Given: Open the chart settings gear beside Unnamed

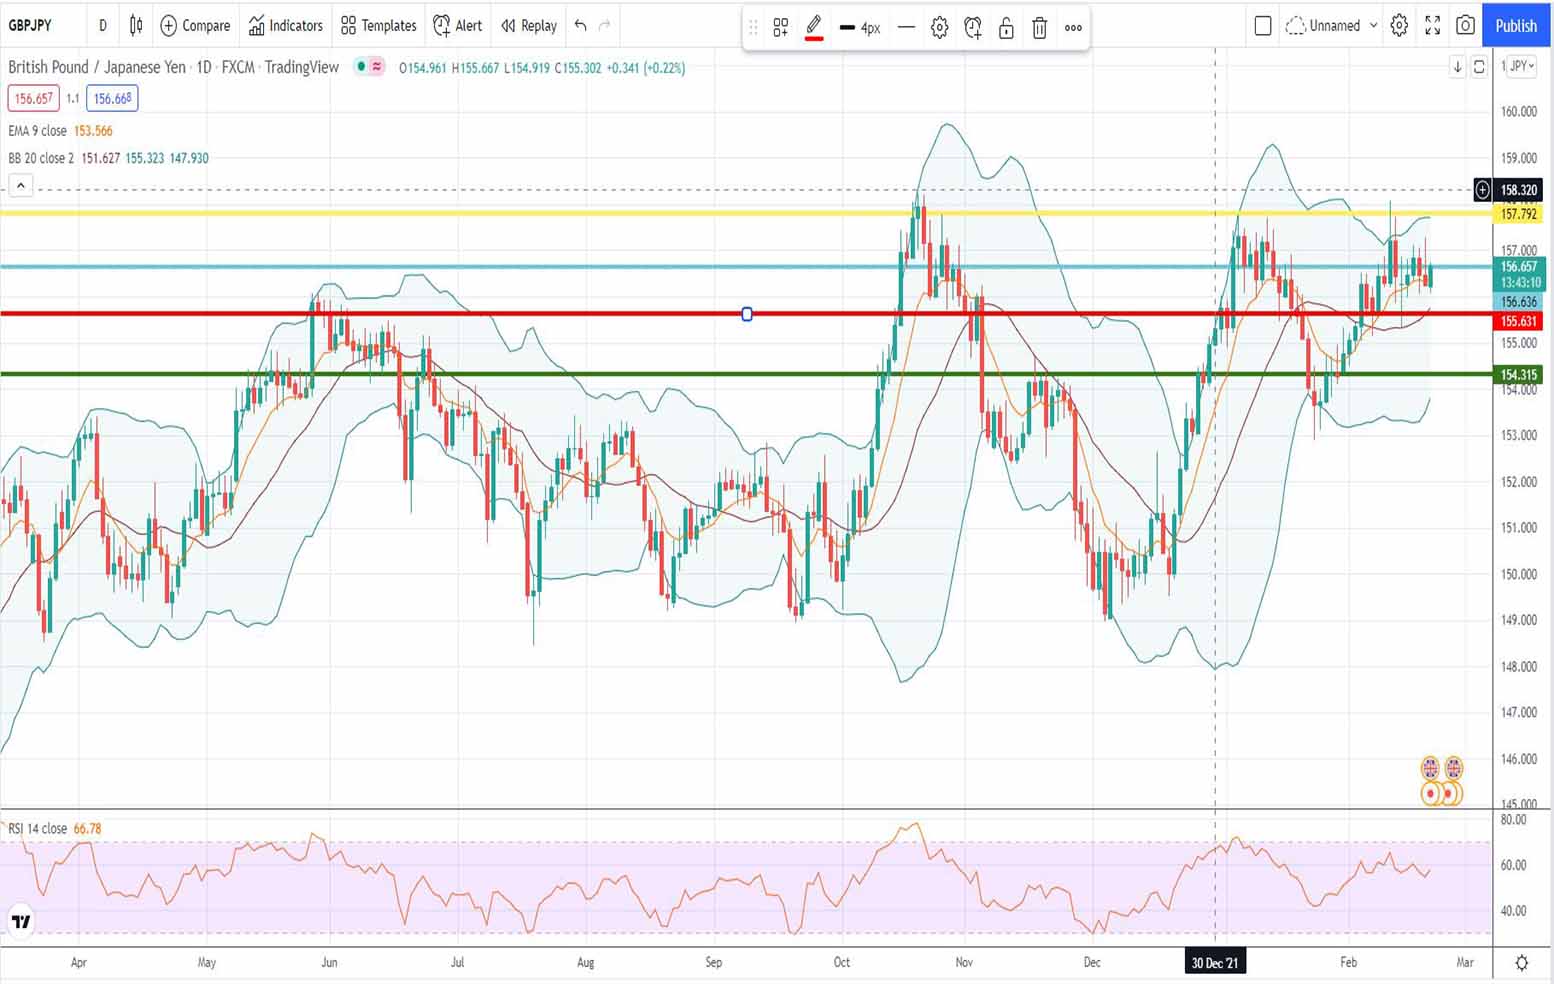Looking at the screenshot, I should pos(1399,26).
